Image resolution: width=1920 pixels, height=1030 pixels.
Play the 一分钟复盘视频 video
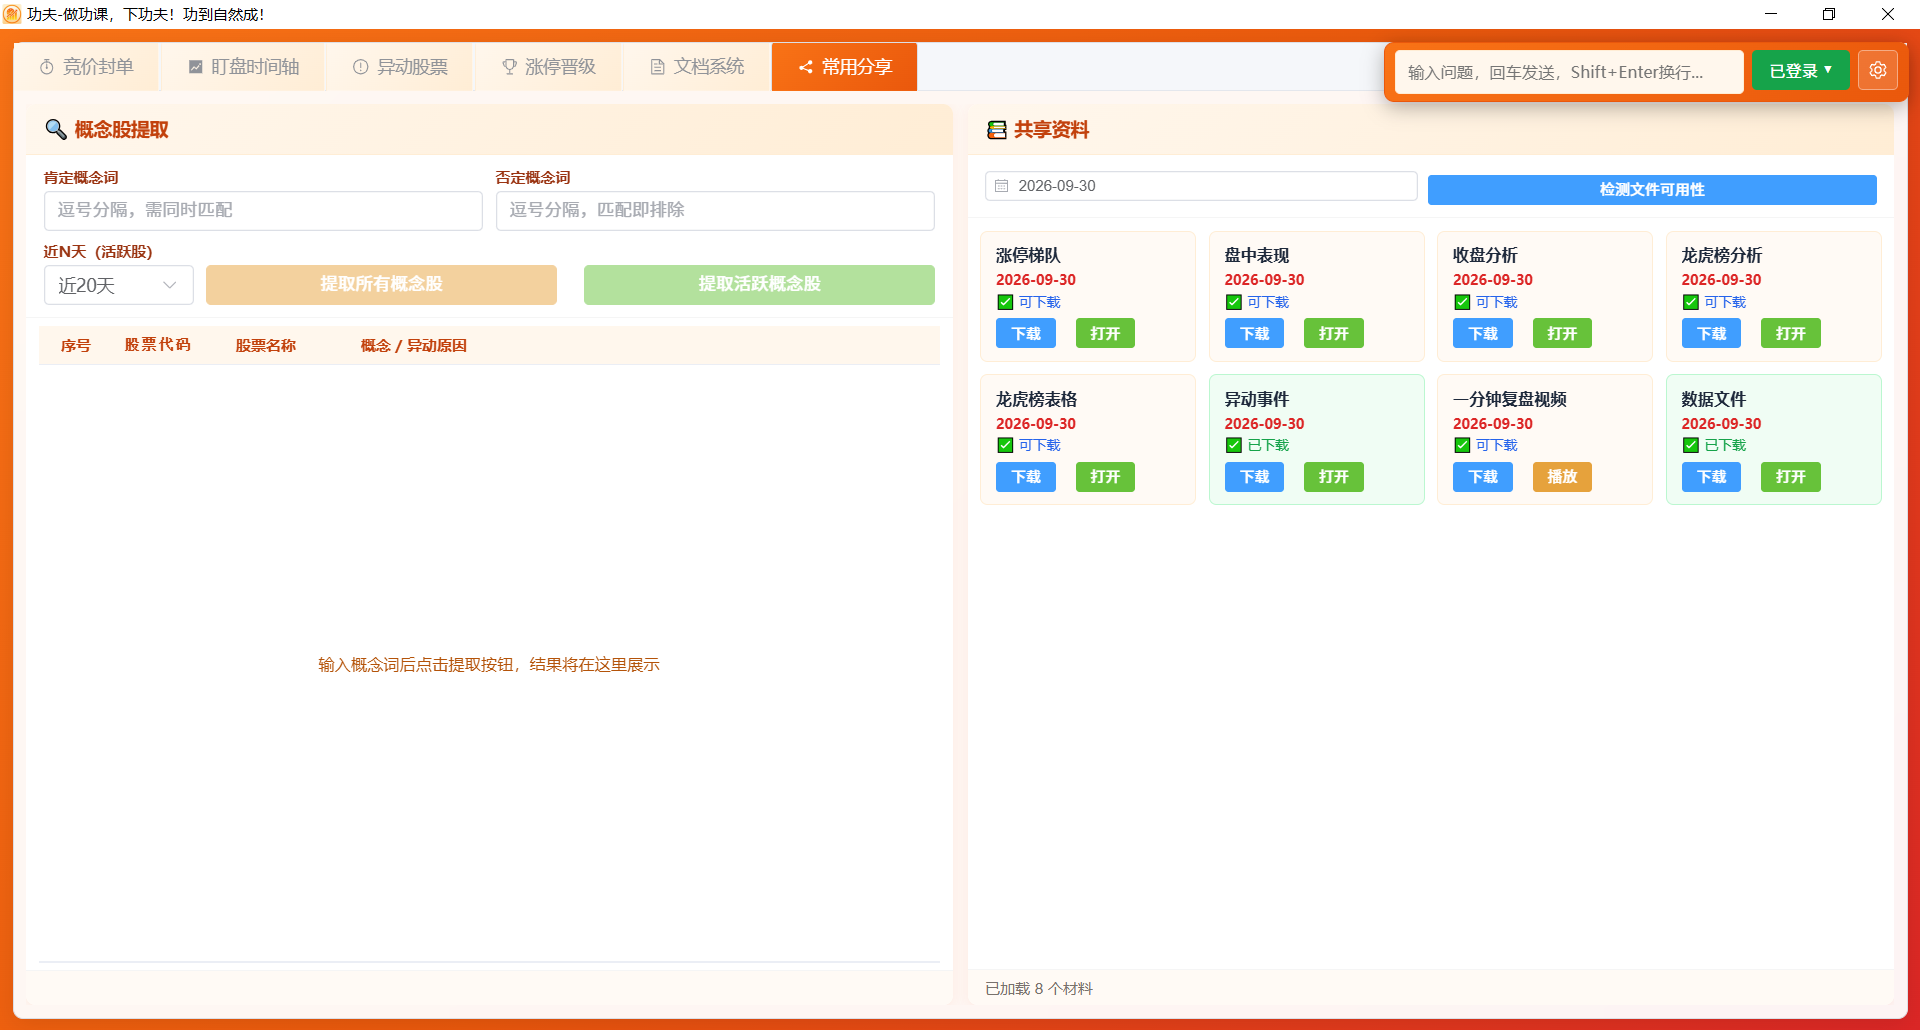pyautogui.click(x=1562, y=477)
